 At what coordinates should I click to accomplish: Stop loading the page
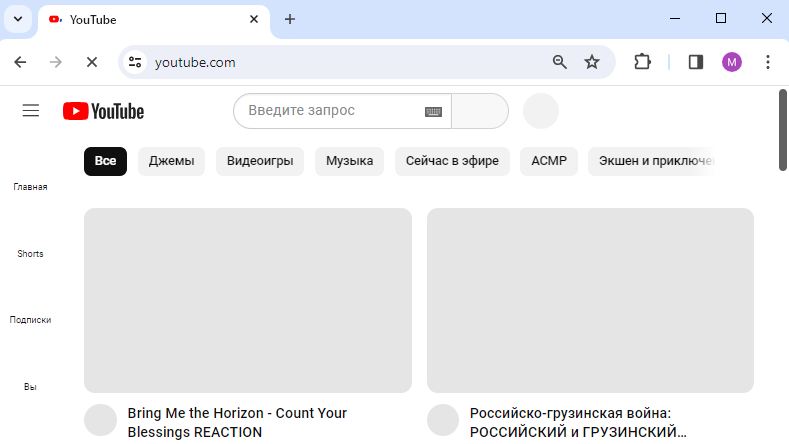point(92,62)
